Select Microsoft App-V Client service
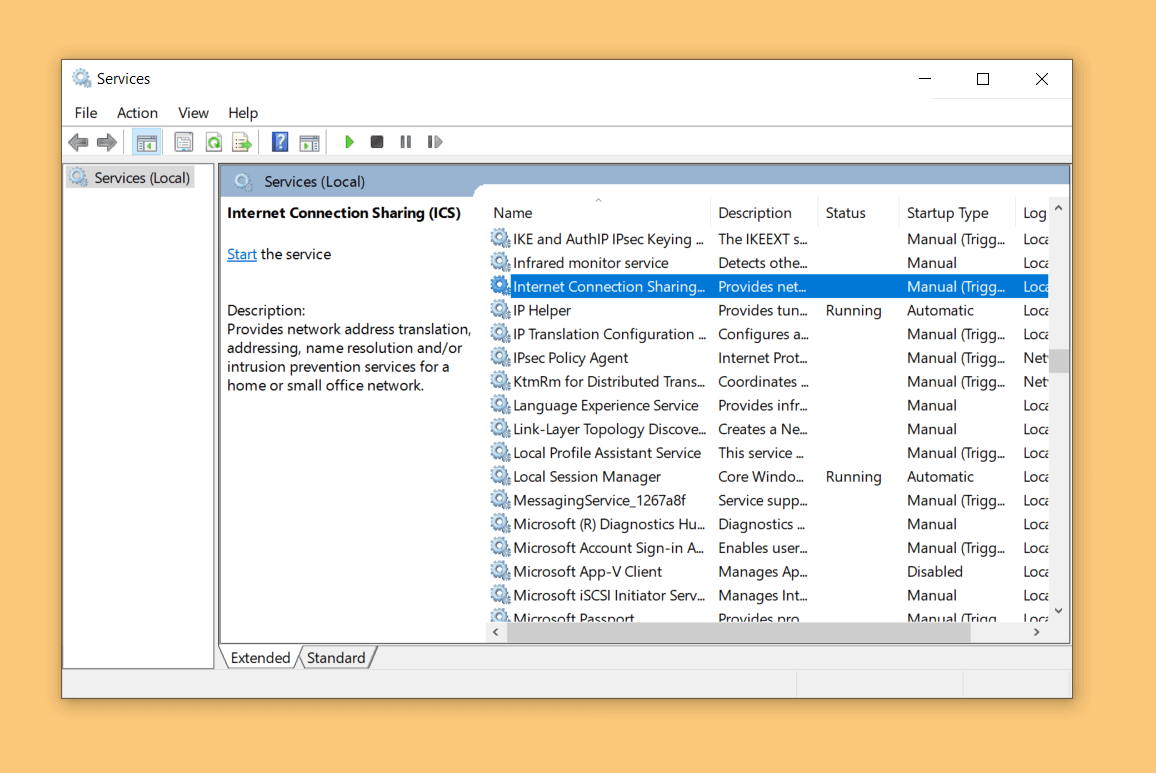The width and height of the screenshot is (1156, 773). (x=768, y=571)
